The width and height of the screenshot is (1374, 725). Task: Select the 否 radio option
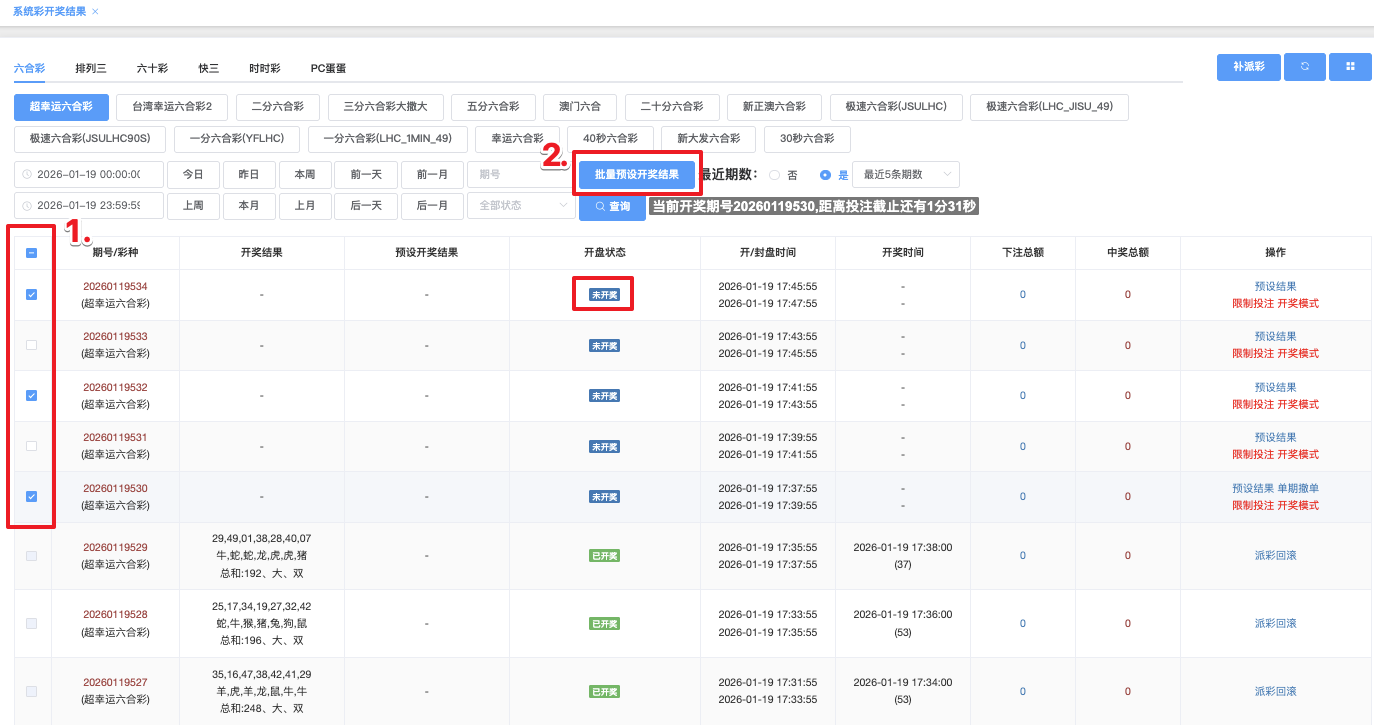[774, 175]
